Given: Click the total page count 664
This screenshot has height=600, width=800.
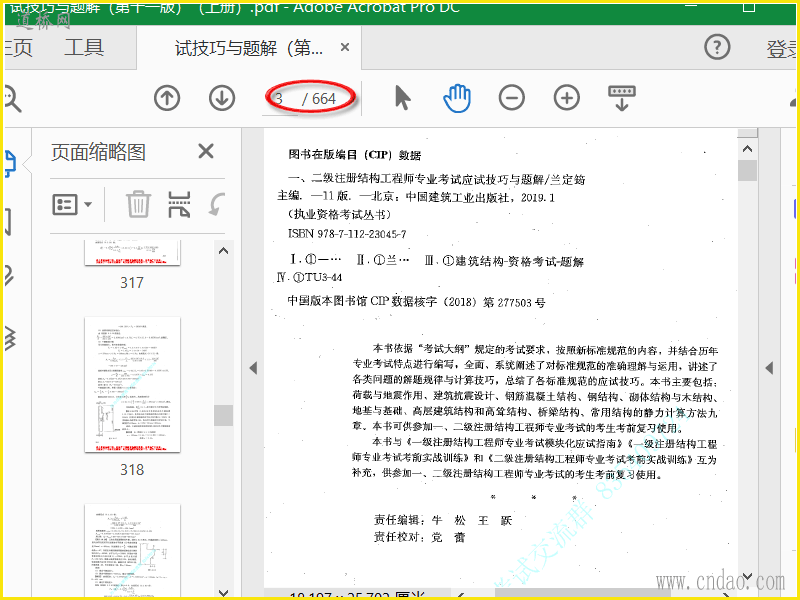Looking at the screenshot, I should (x=324, y=99).
